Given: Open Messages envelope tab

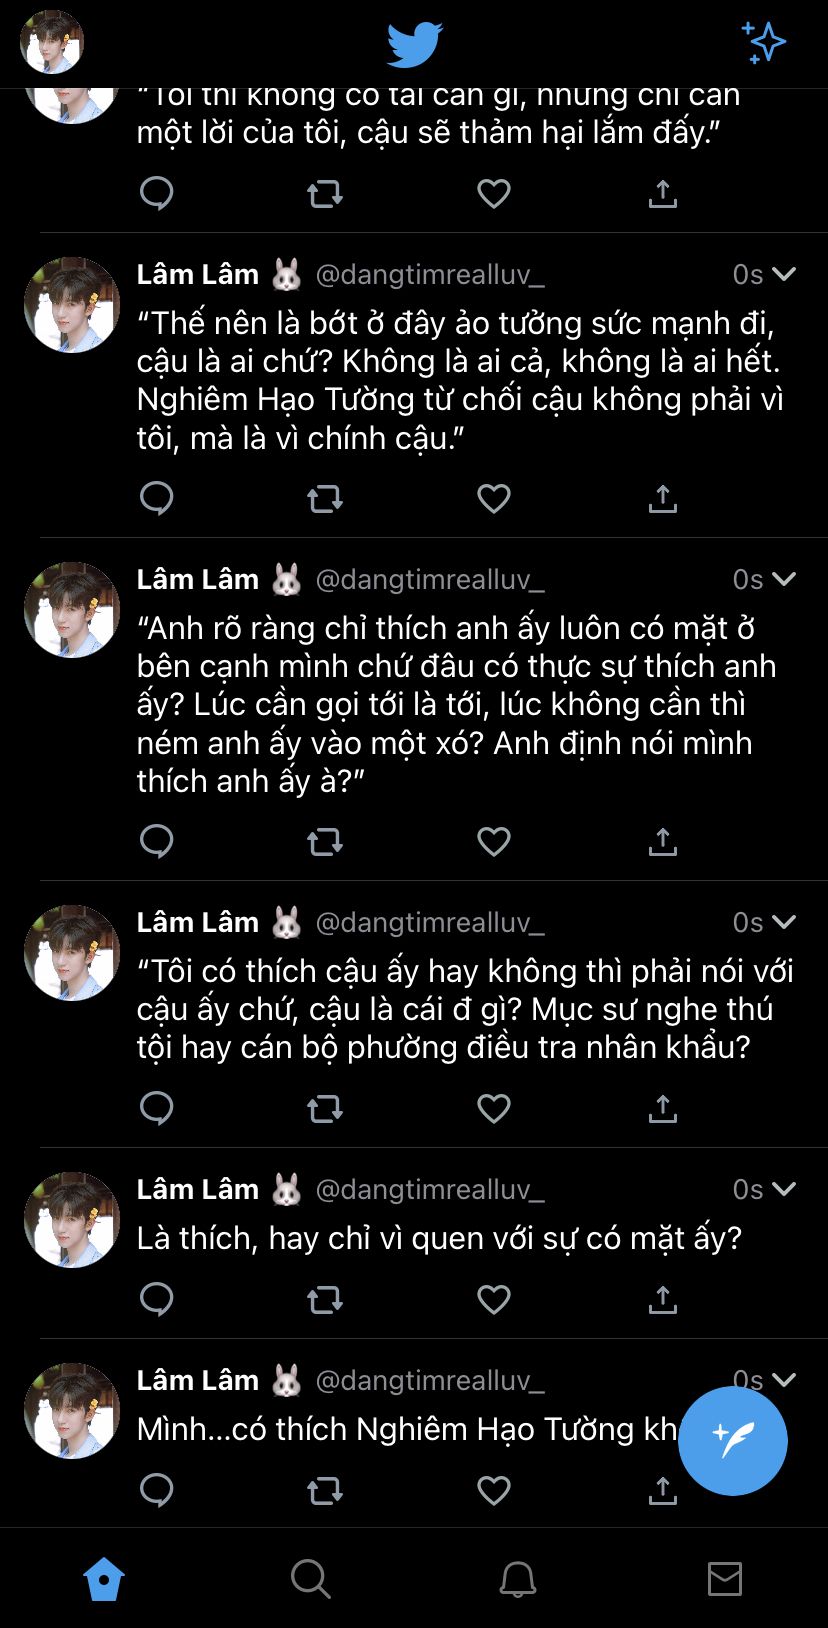Looking at the screenshot, I should 725,1579.
